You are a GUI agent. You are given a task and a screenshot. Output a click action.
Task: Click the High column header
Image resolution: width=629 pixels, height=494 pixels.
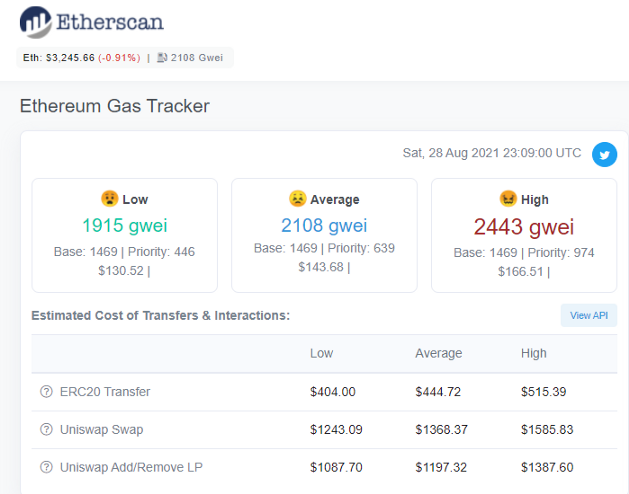click(534, 353)
